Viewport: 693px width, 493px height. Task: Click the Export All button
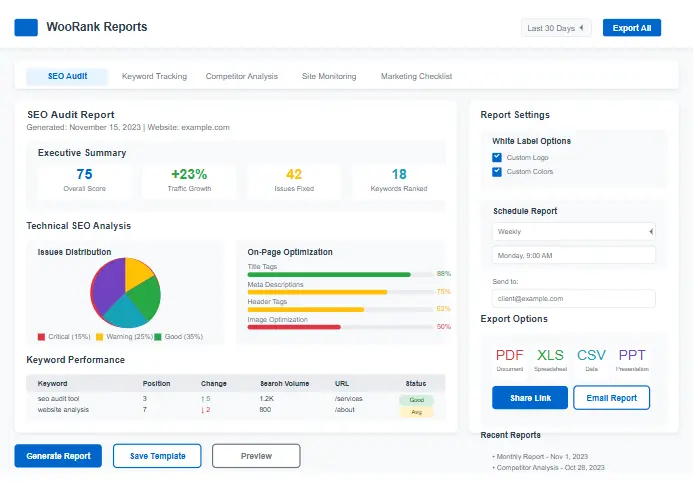coord(631,28)
